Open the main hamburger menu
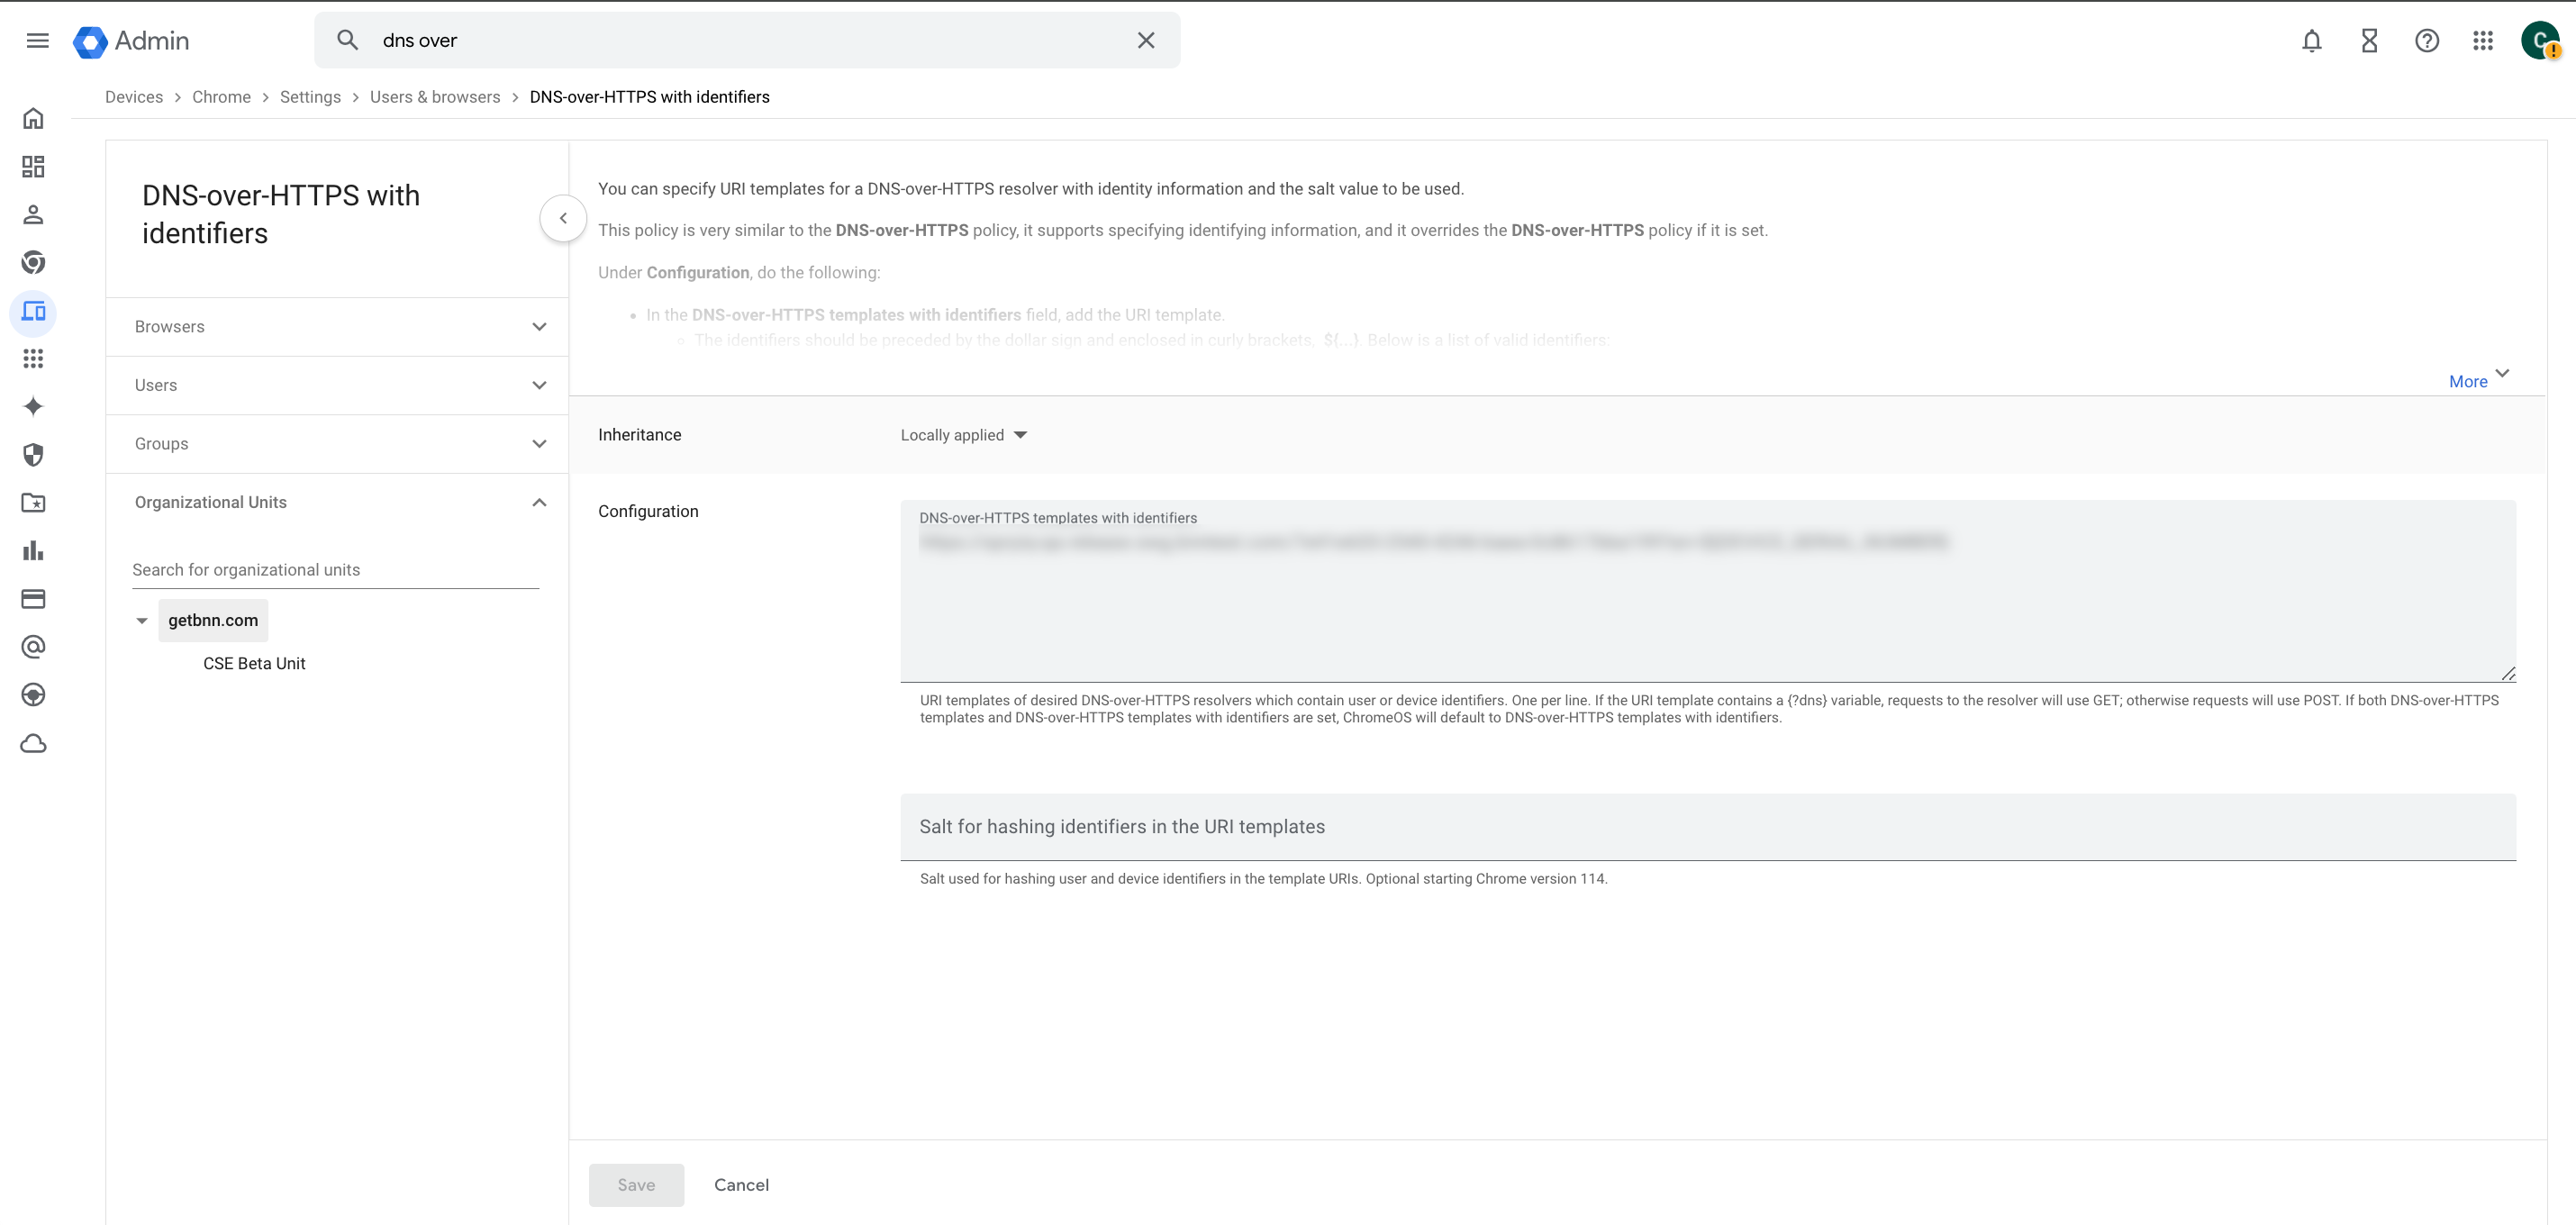This screenshot has height=1225, width=2576. tap(38, 41)
